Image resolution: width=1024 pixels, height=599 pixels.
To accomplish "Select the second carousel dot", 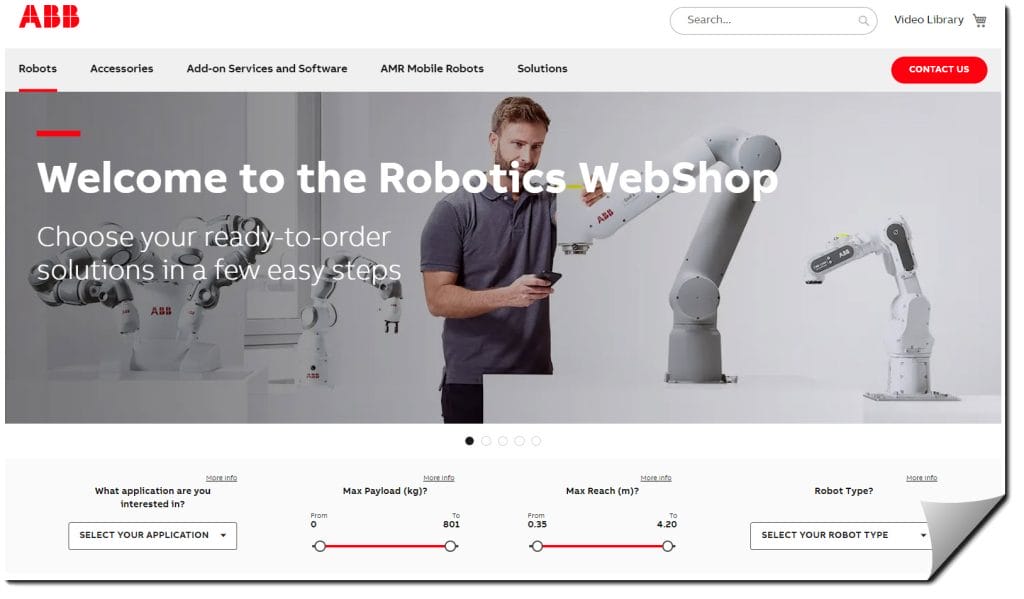I will coord(486,441).
